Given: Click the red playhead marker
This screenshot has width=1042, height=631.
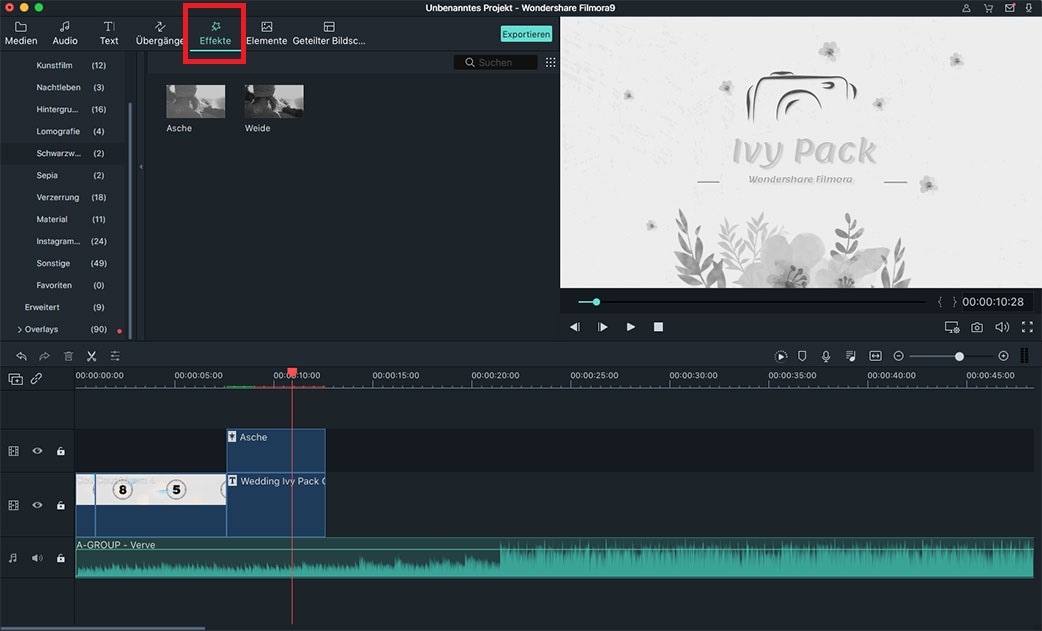Looking at the screenshot, I should 292,372.
